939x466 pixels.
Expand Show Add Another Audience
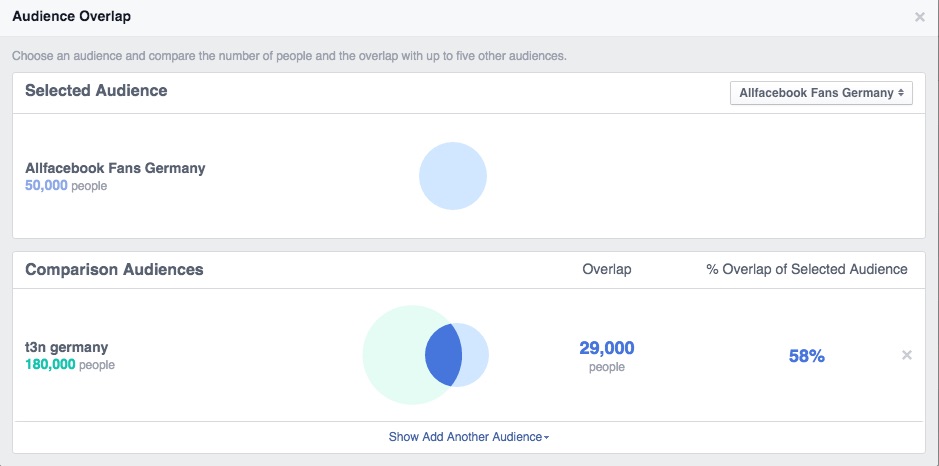[x=469, y=437]
